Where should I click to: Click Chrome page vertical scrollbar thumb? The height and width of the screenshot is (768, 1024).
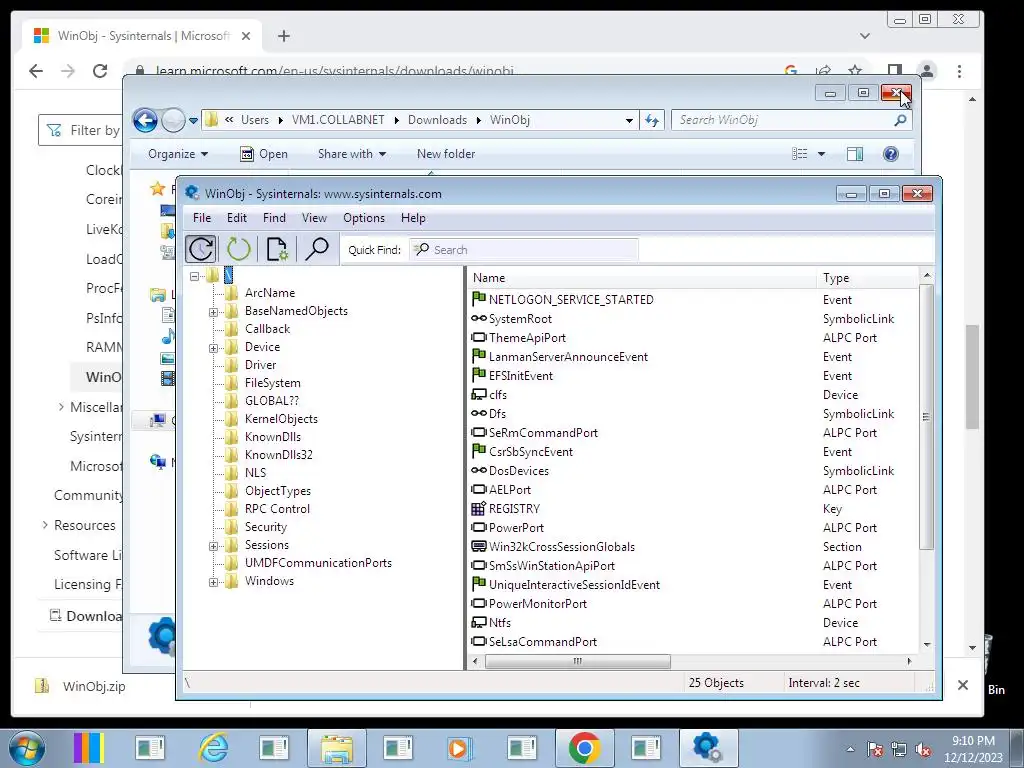pyautogui.click(x=972, y=376)
